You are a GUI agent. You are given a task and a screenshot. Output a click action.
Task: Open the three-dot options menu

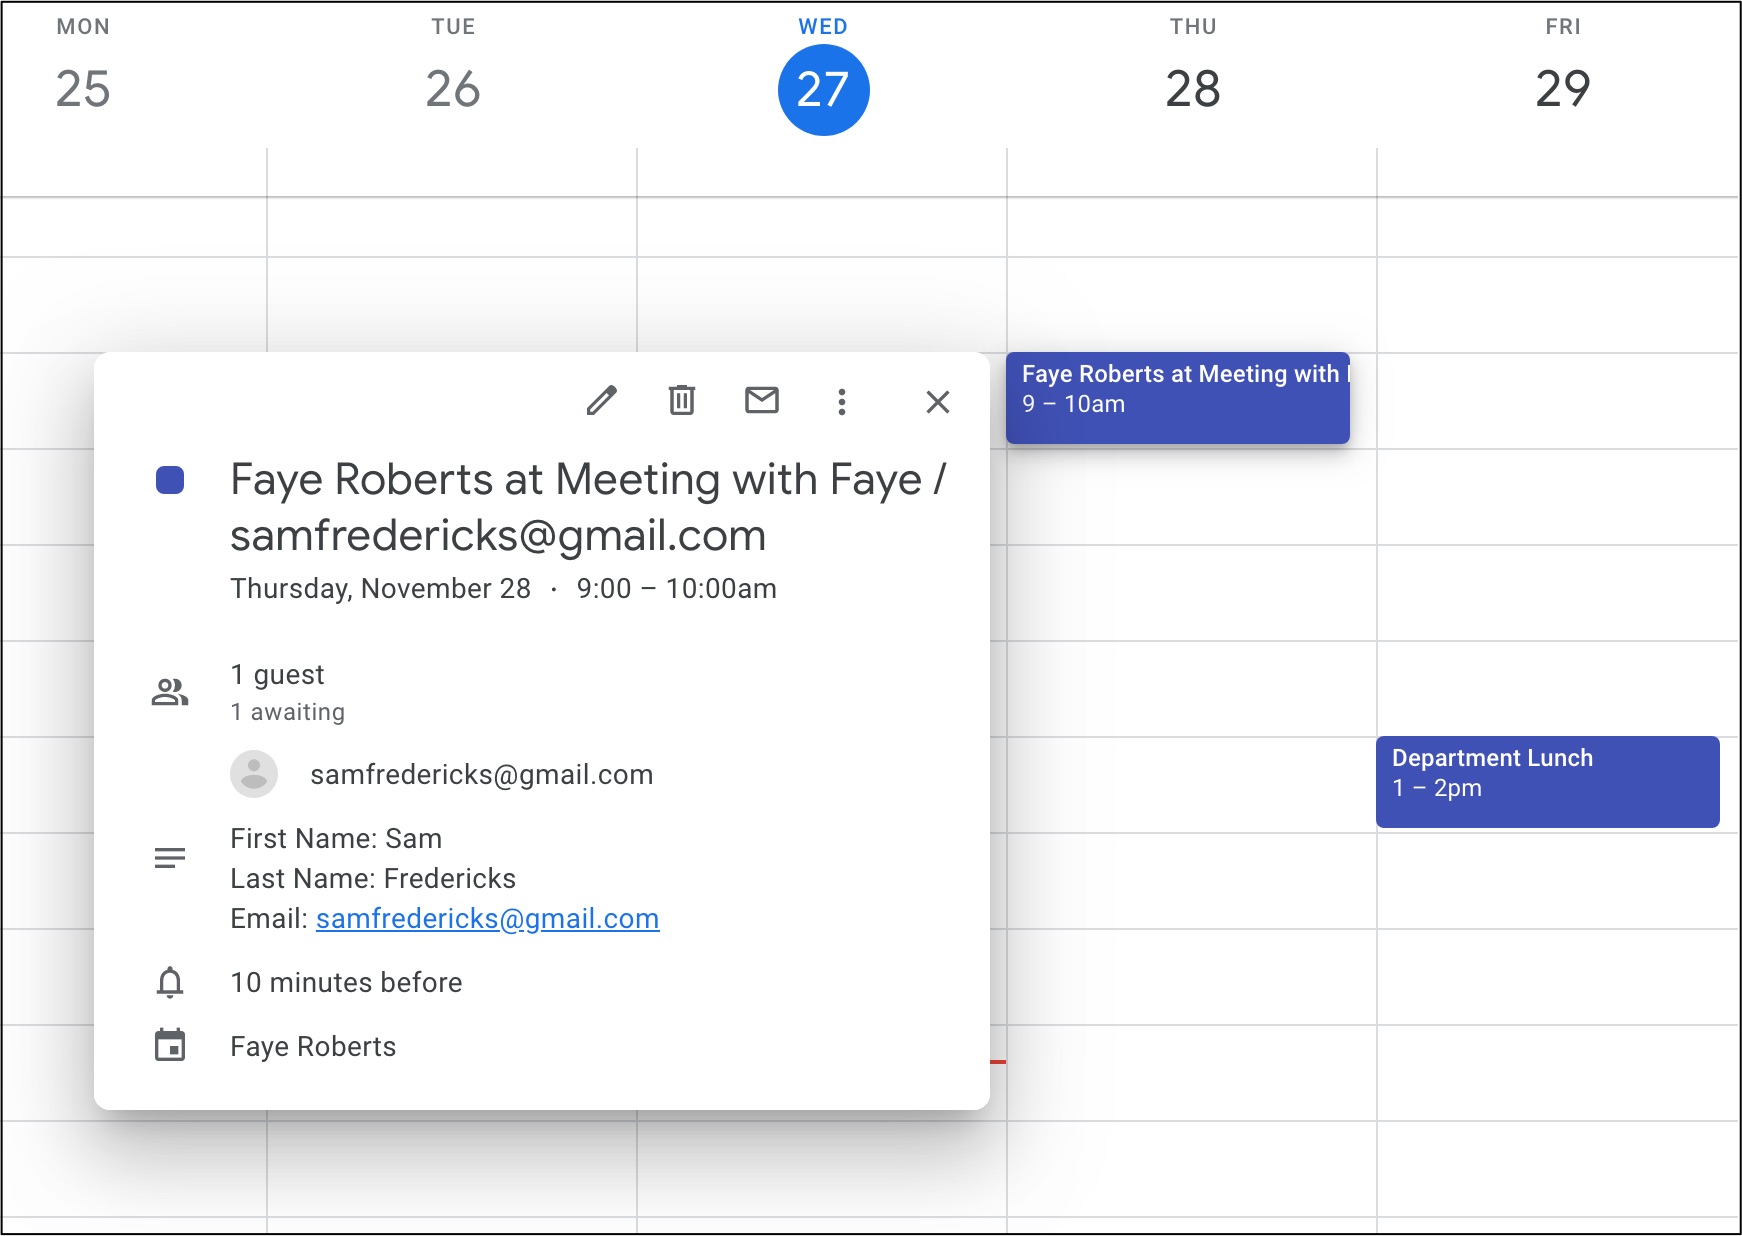pos(842,402)
